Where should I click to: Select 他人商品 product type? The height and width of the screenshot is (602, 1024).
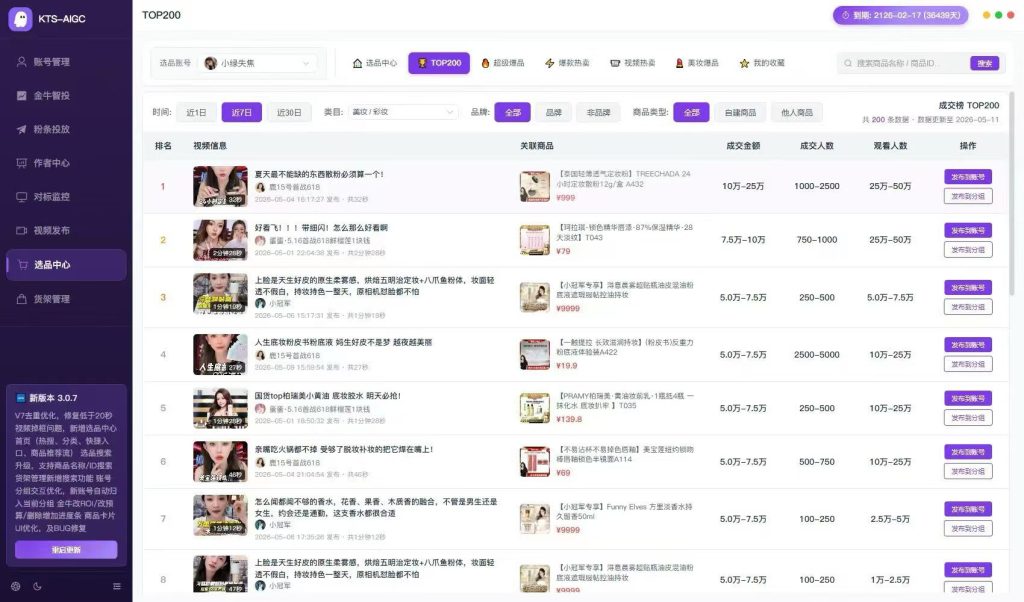pyautogui.click(x=797, y=112)
